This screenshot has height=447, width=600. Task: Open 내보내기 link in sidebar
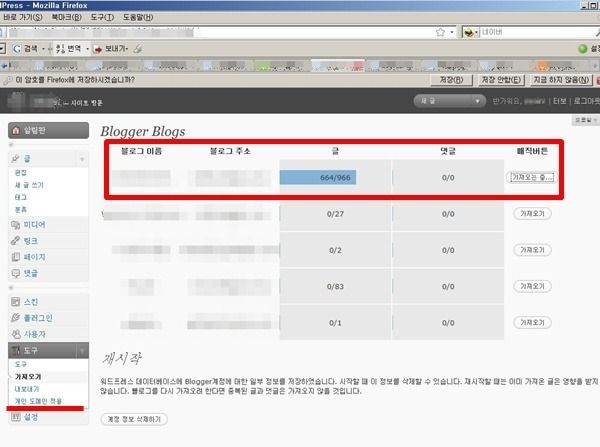tap(27, 389)
